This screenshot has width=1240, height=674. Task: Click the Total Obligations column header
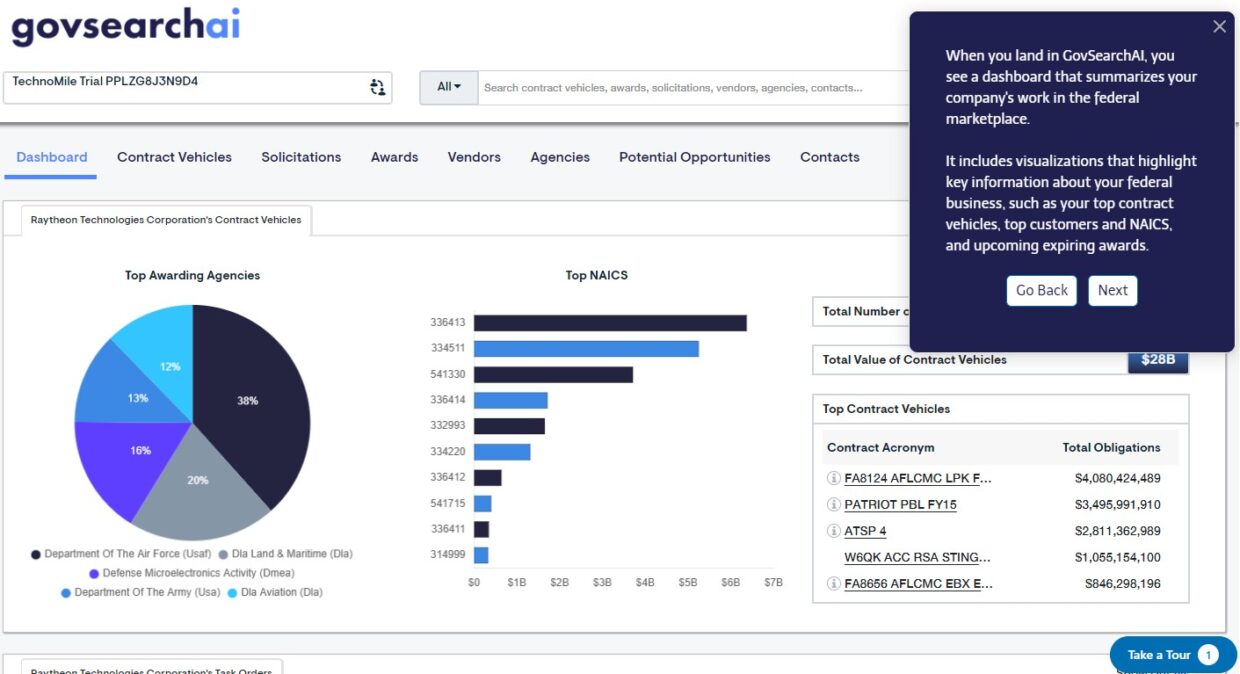[1111, 448]
